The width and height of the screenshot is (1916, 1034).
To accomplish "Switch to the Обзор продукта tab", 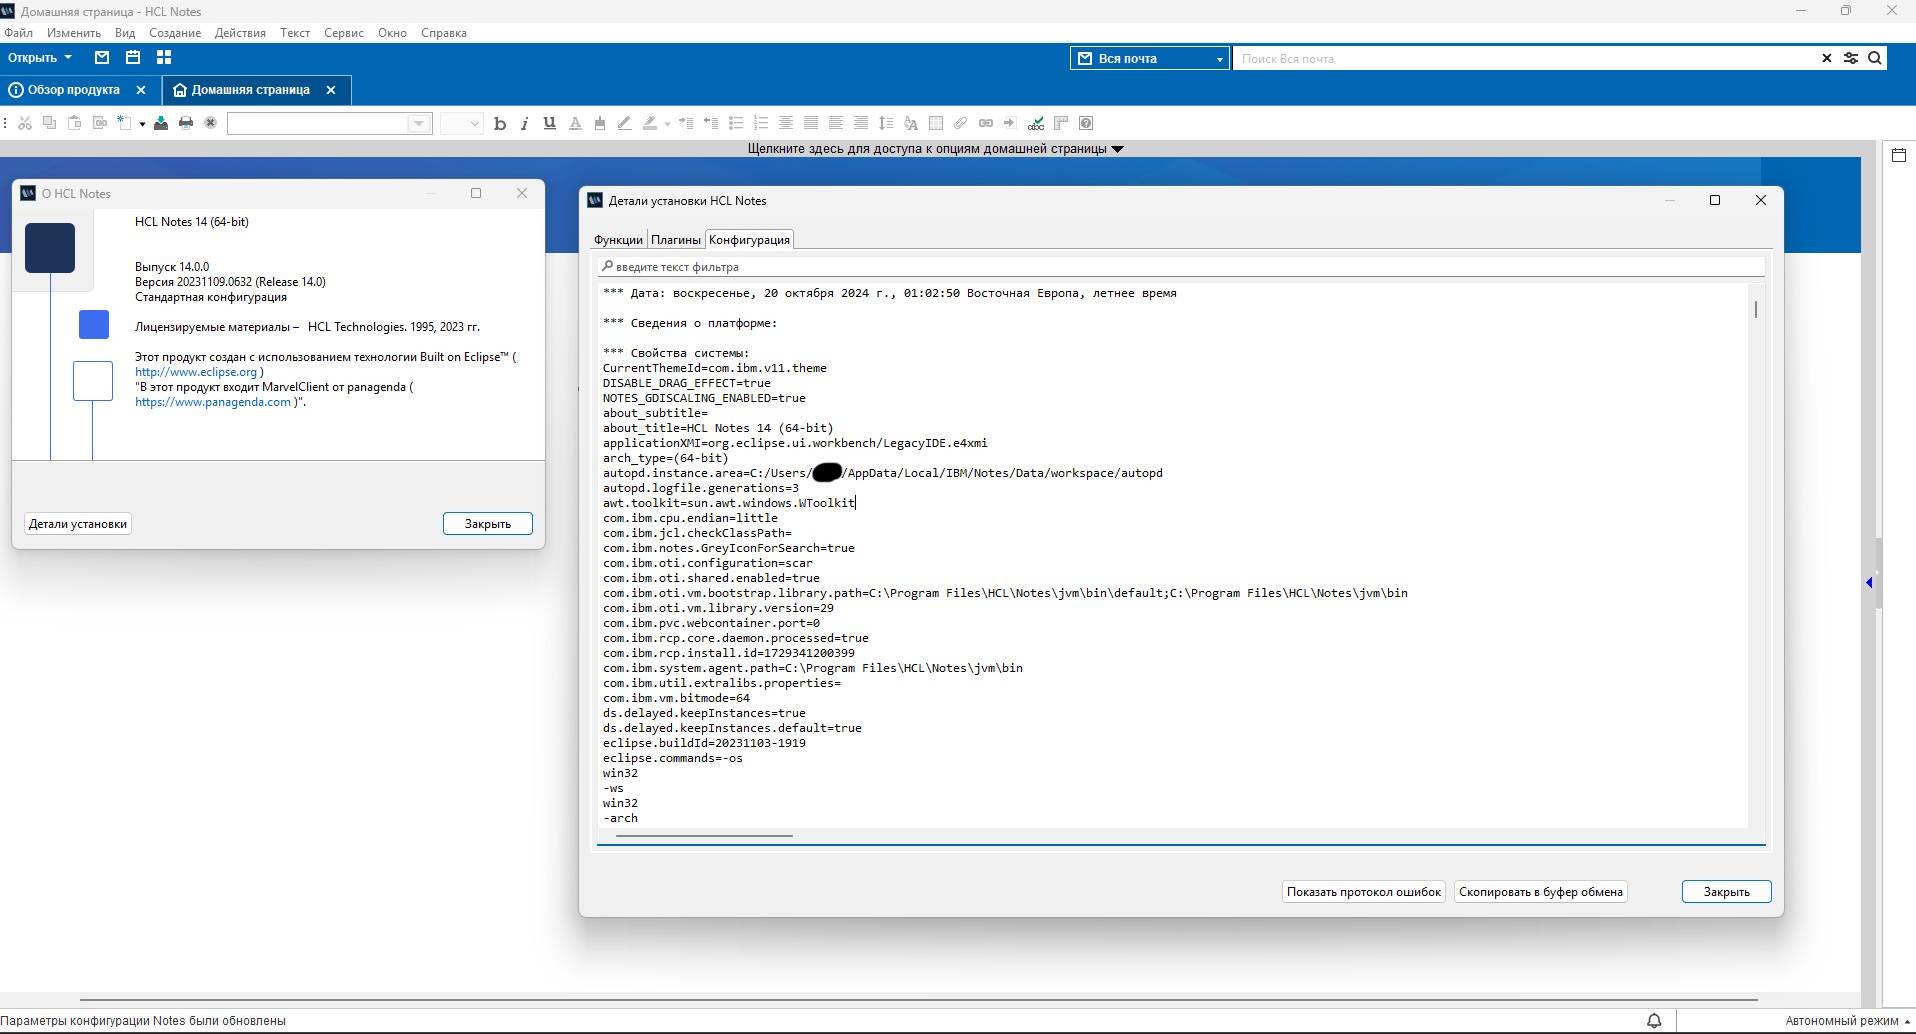I will click(x=74, y=90).
